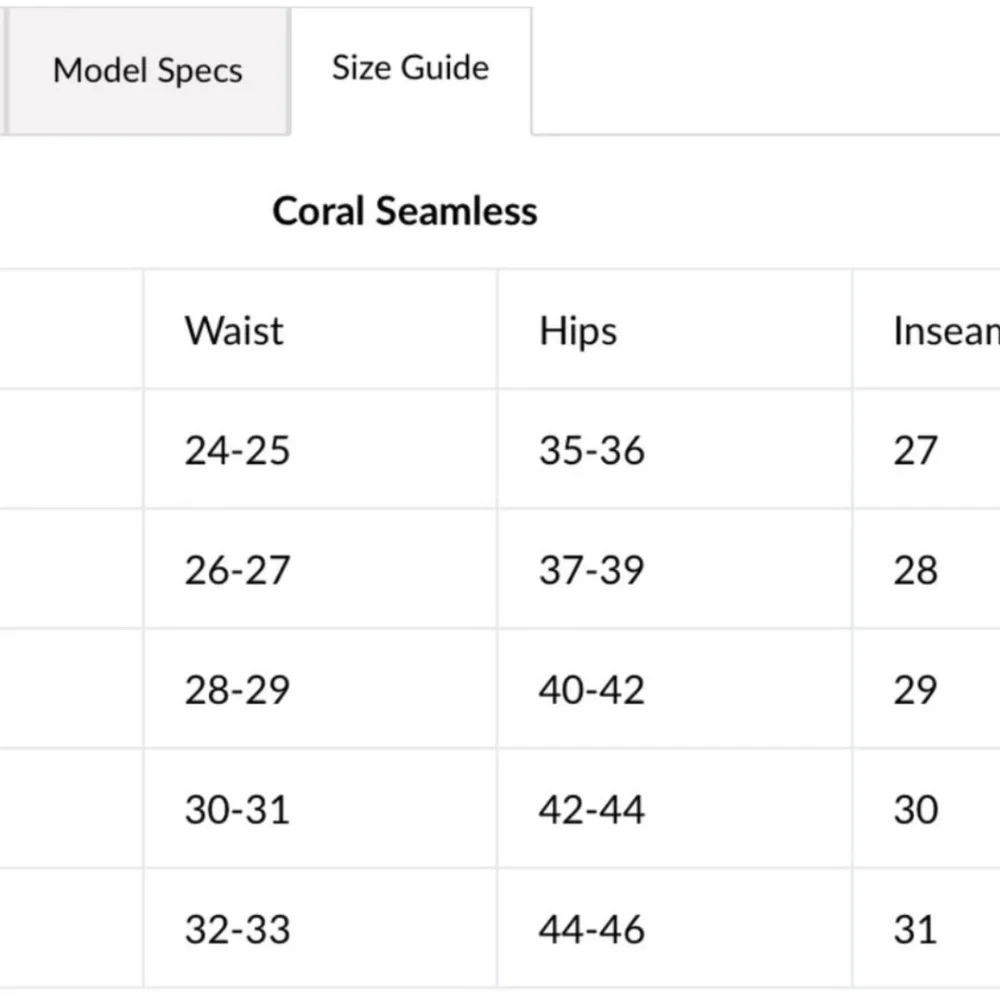Viewport: 1000px width, 1000px height.
Task: Select the inseam value 31 cell
Action: (x=915, y=929)
